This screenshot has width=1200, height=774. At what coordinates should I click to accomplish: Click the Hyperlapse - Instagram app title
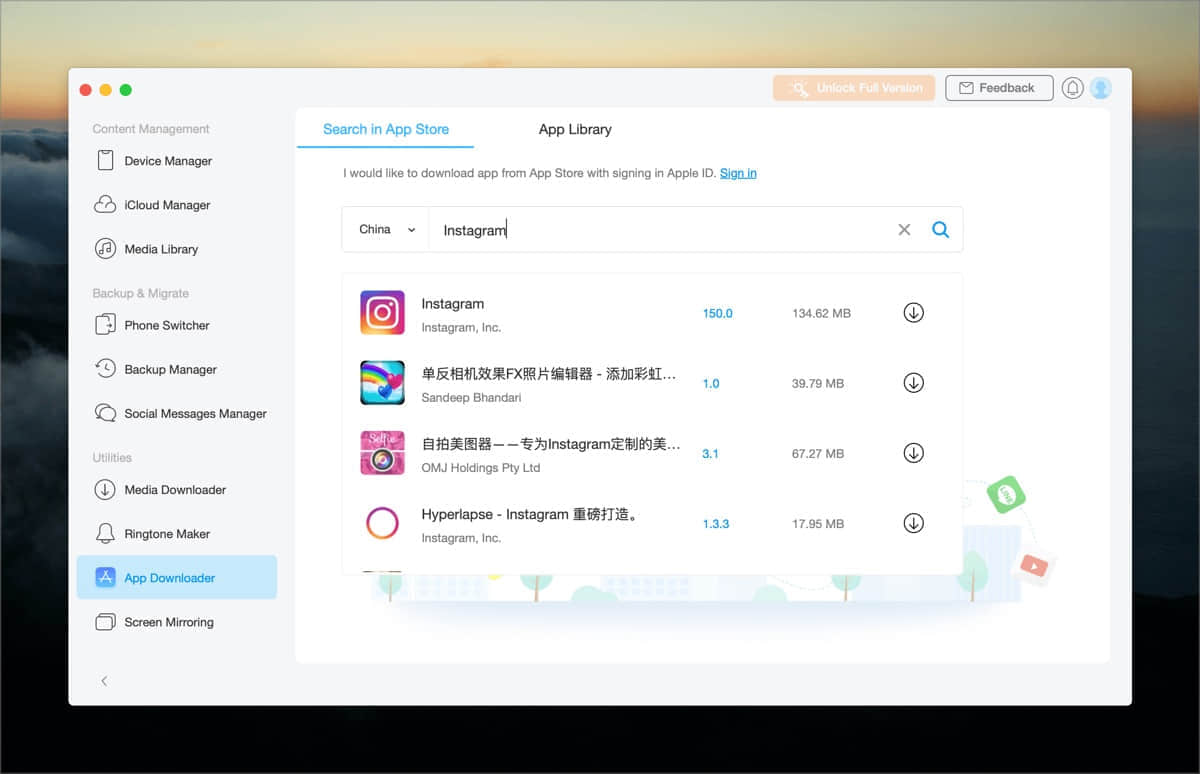530,514
